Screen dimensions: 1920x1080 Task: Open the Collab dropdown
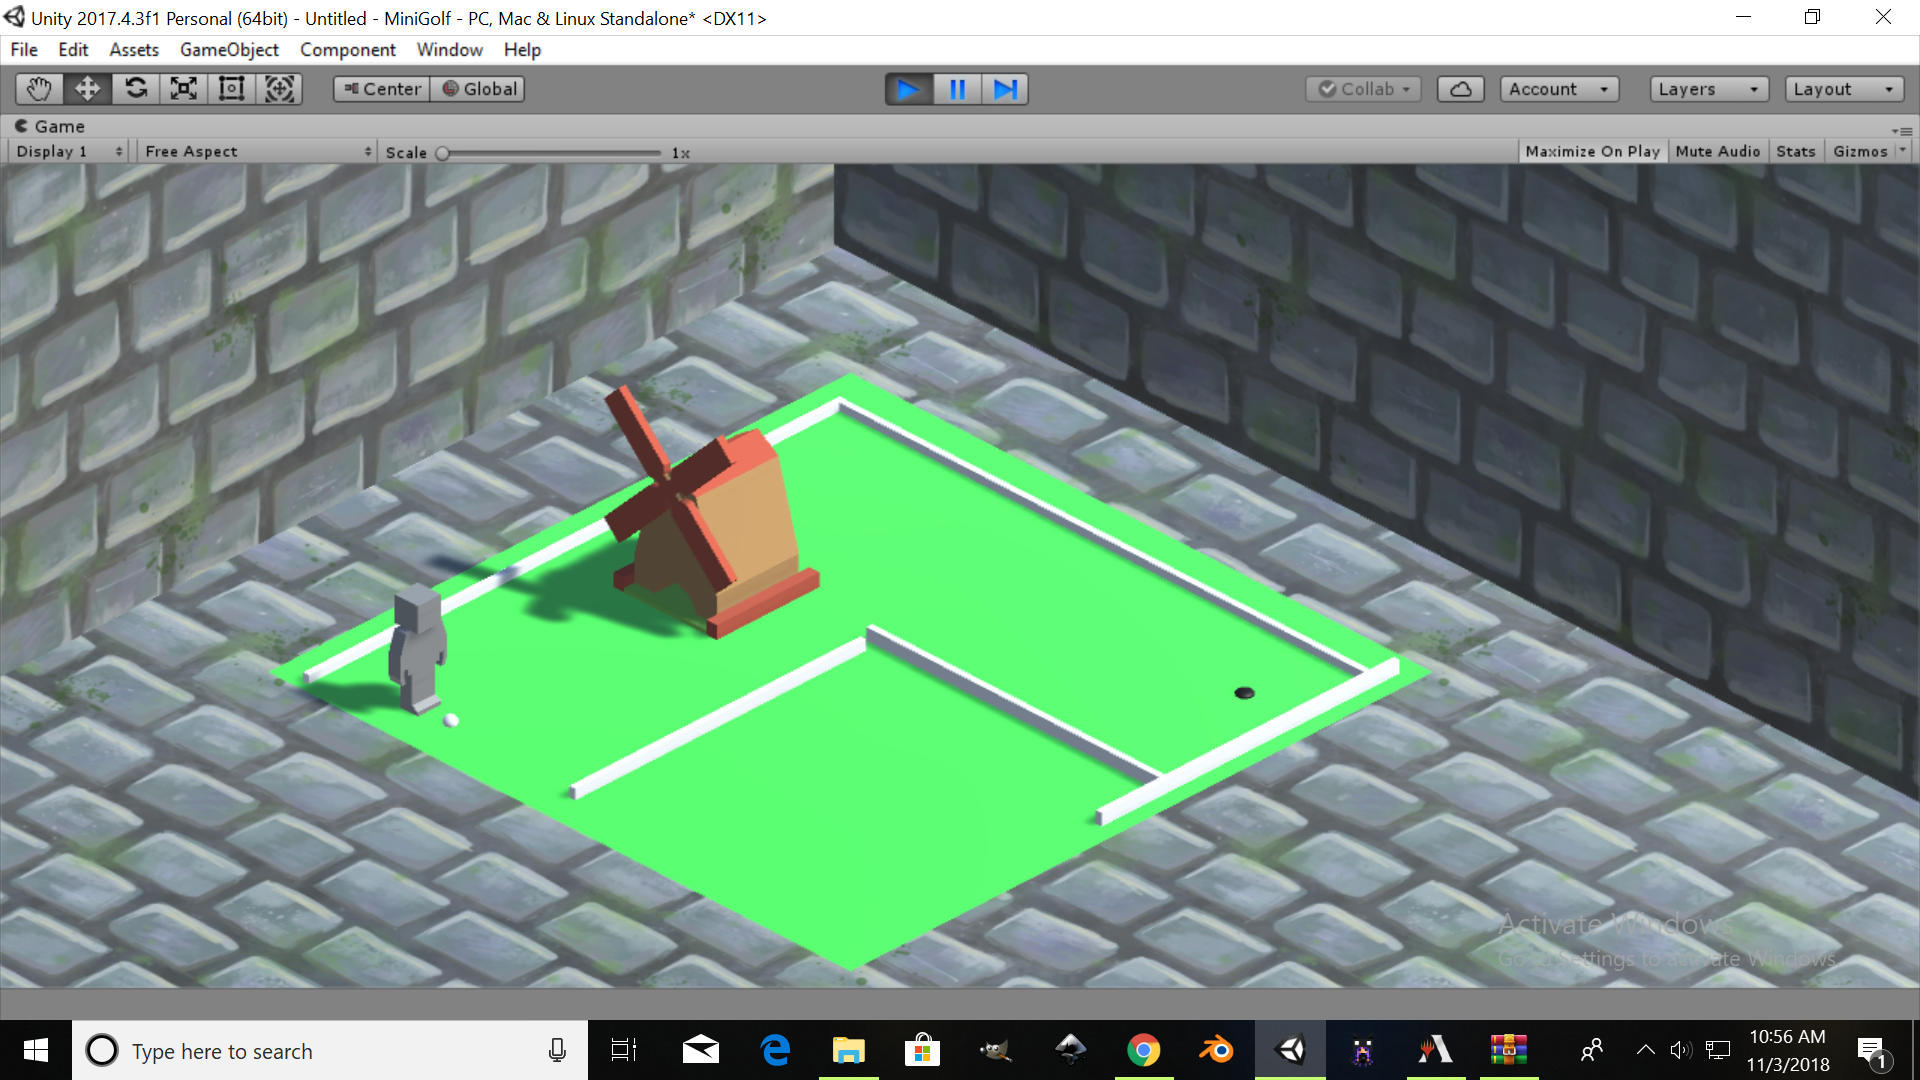(1364, 89)
